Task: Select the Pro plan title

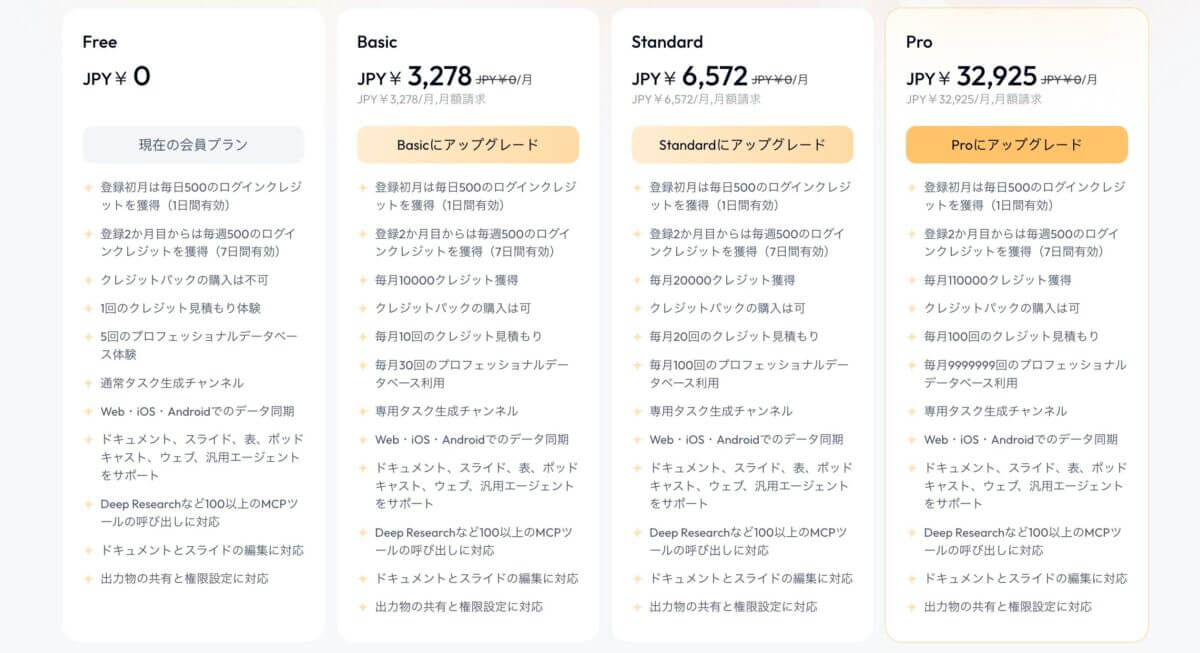Action: [919, 42]
